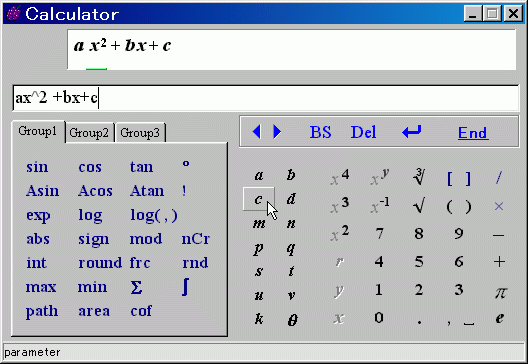
Task: Insert the cos function
Action: click(90, 167)
